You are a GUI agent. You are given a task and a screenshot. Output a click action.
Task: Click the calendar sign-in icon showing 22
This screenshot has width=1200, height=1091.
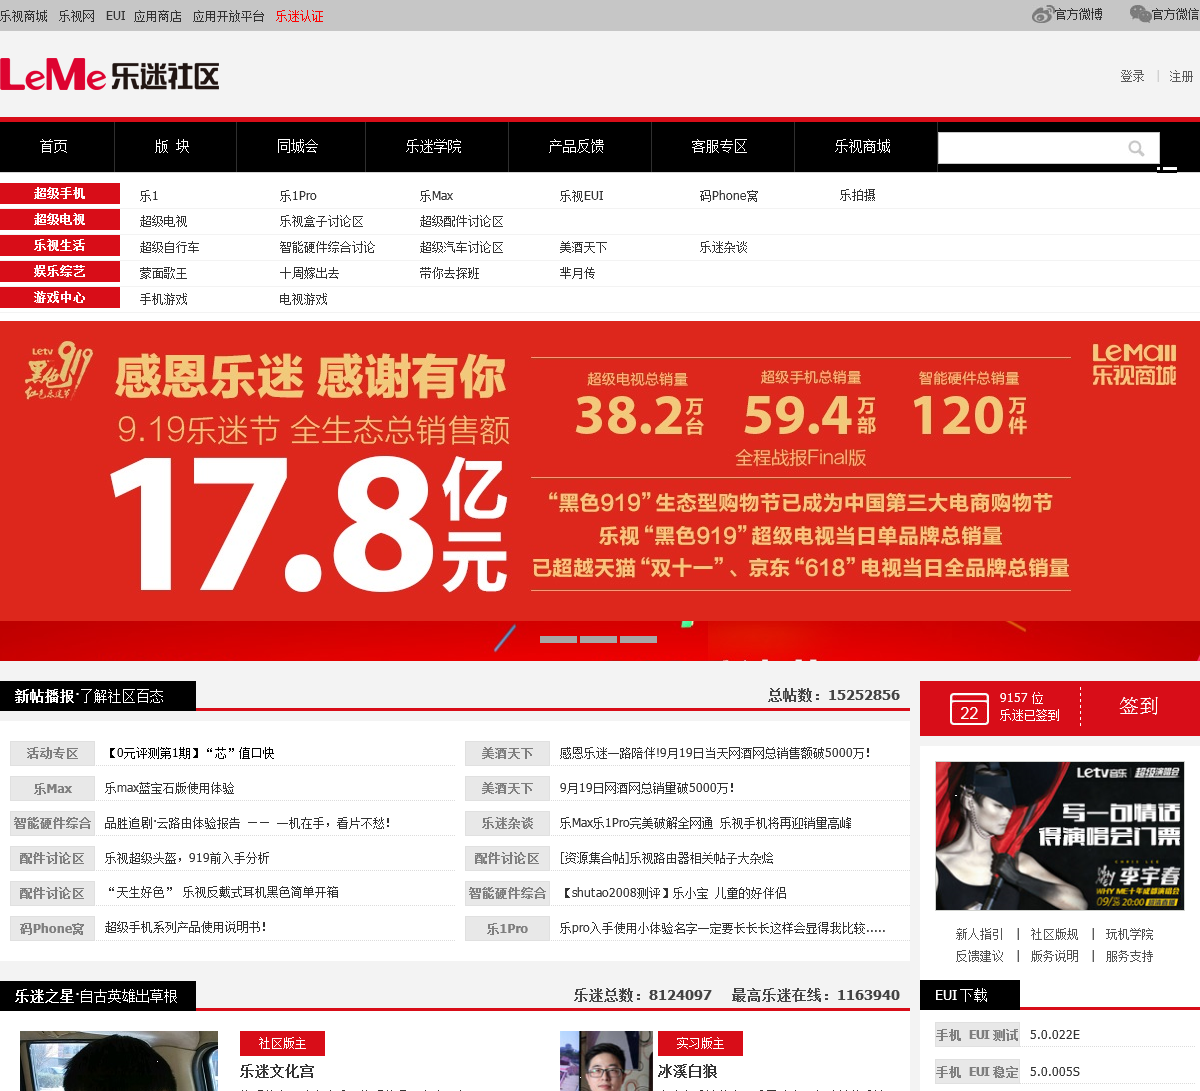point(969,708)
